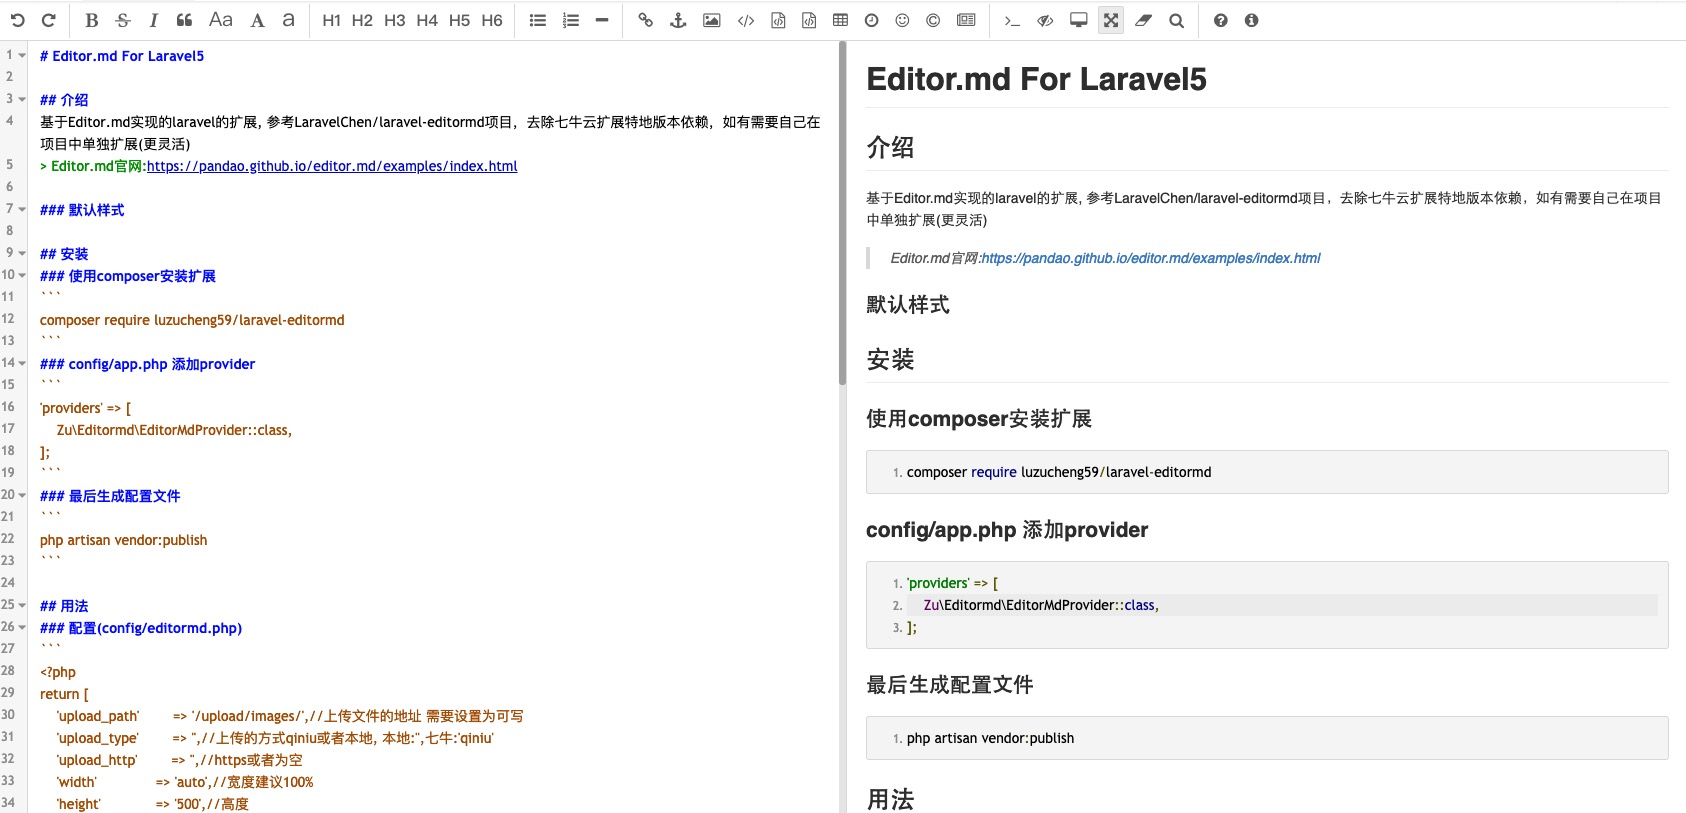Open search with magnifier icon
Viewport: 1686px width, 813px height.
click(x=1176, y=20)
